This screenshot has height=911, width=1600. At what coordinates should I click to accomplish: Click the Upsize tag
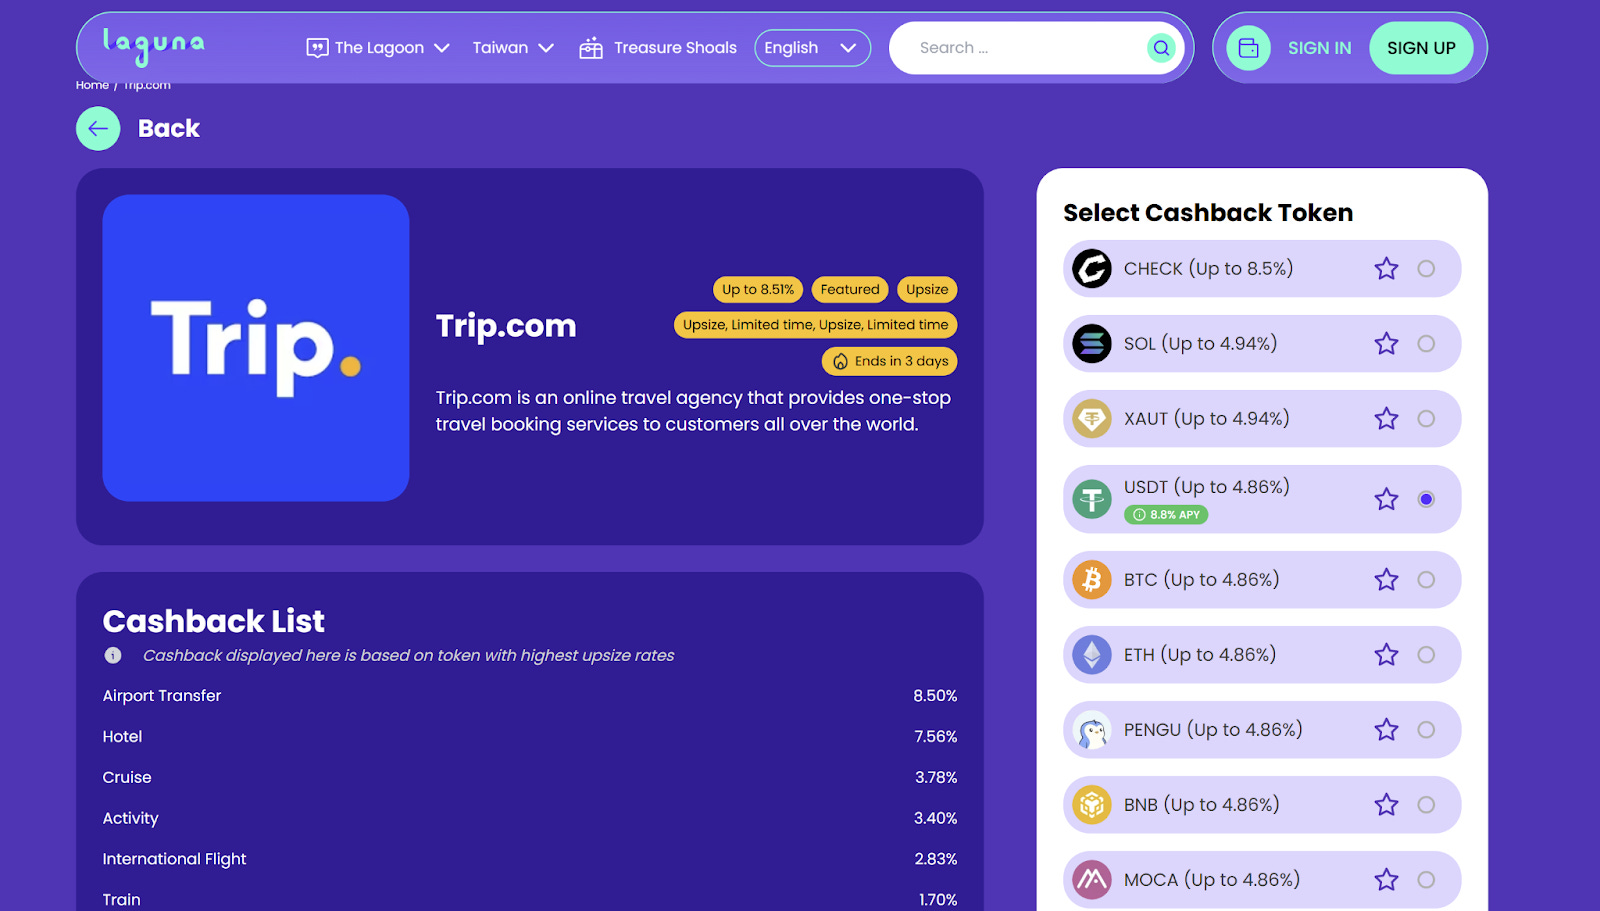(x=927, y=290)
